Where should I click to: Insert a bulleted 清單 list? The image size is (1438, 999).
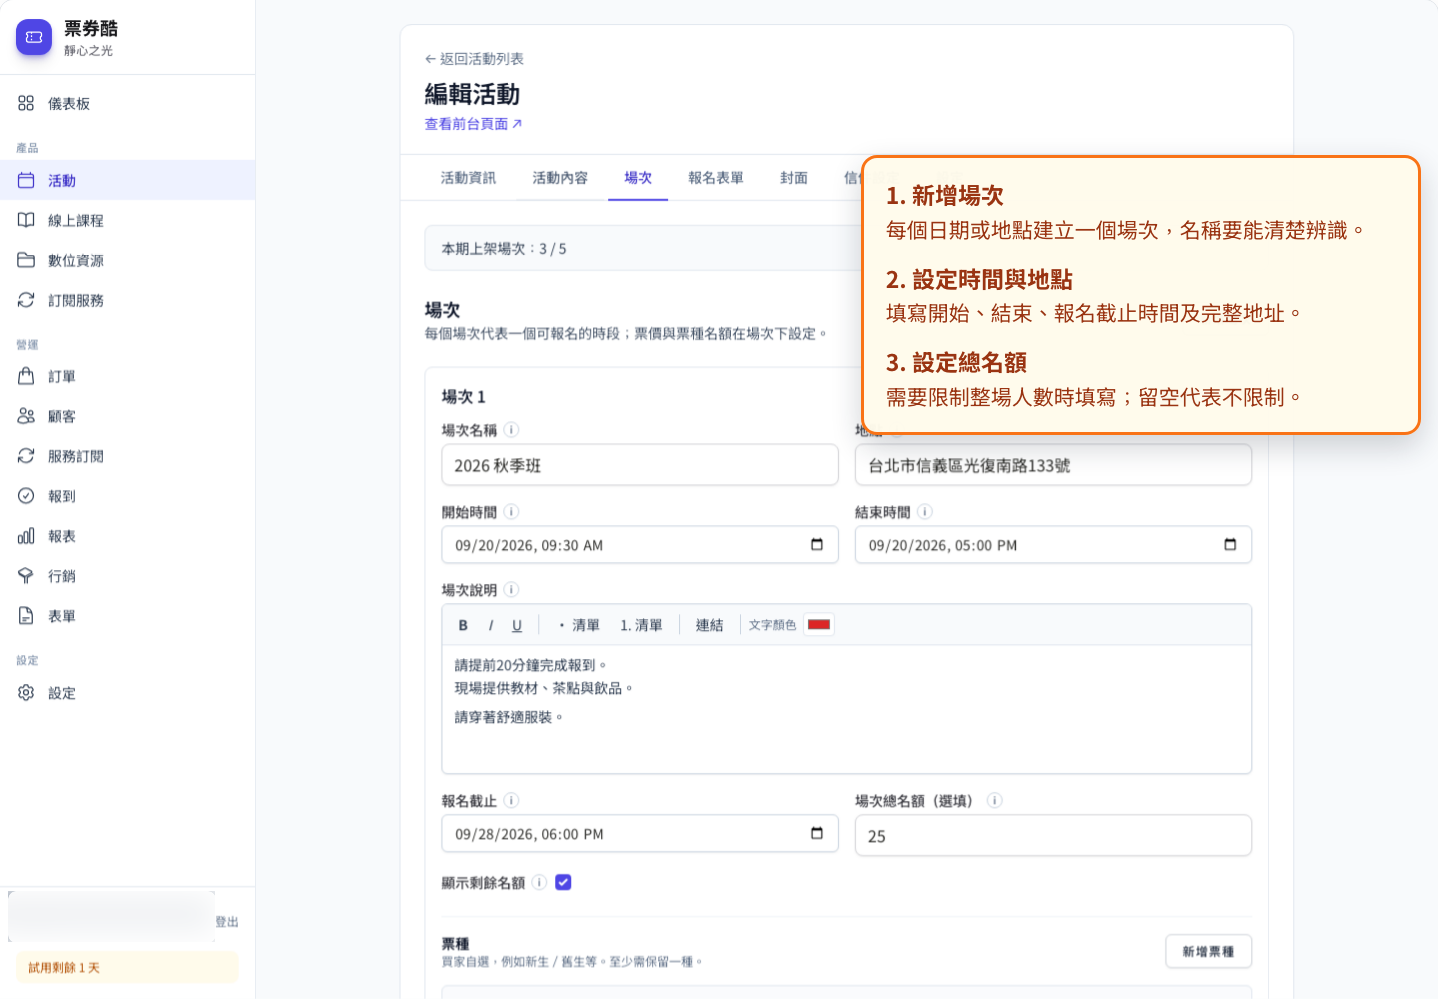(x=580, y=625)
